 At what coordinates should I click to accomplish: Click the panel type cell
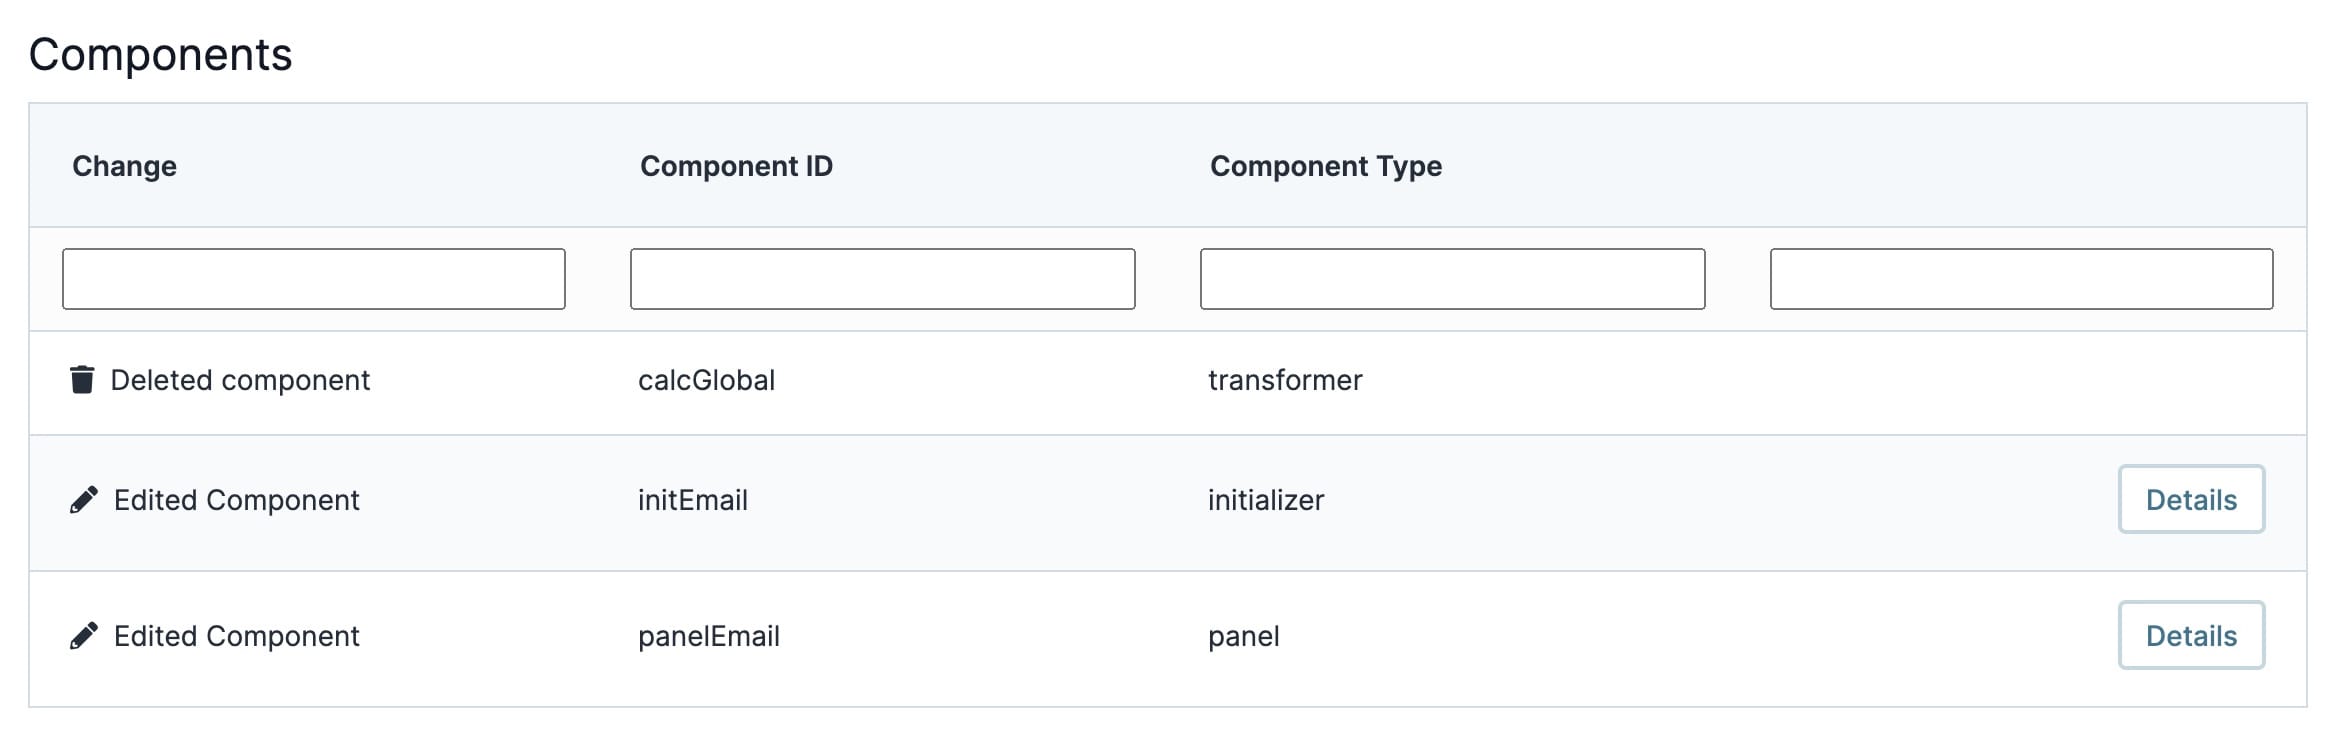(1244, 636)
